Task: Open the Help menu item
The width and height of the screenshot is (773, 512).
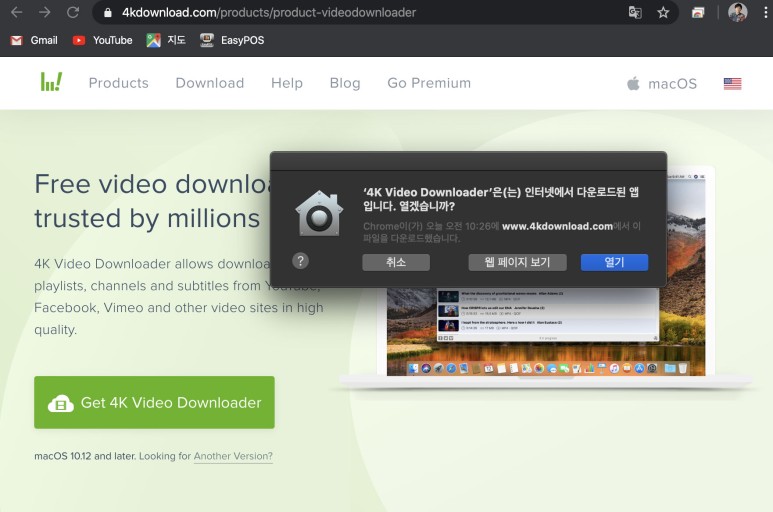Action: point(286,83)
